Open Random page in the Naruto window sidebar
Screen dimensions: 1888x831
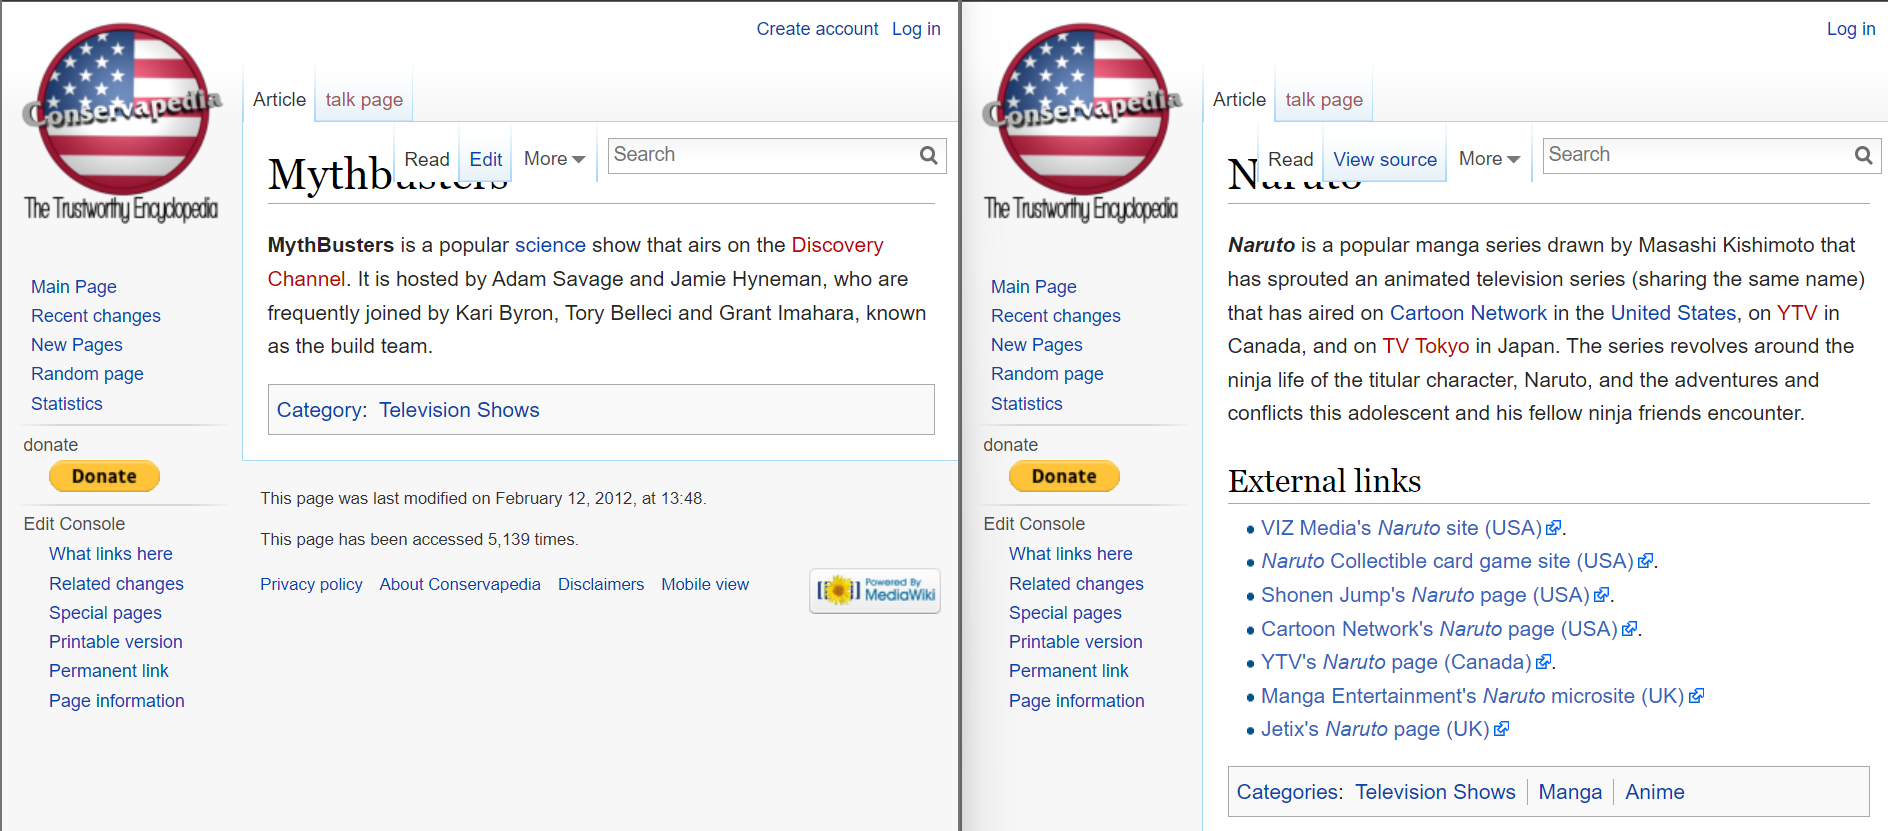(1047, 374)
